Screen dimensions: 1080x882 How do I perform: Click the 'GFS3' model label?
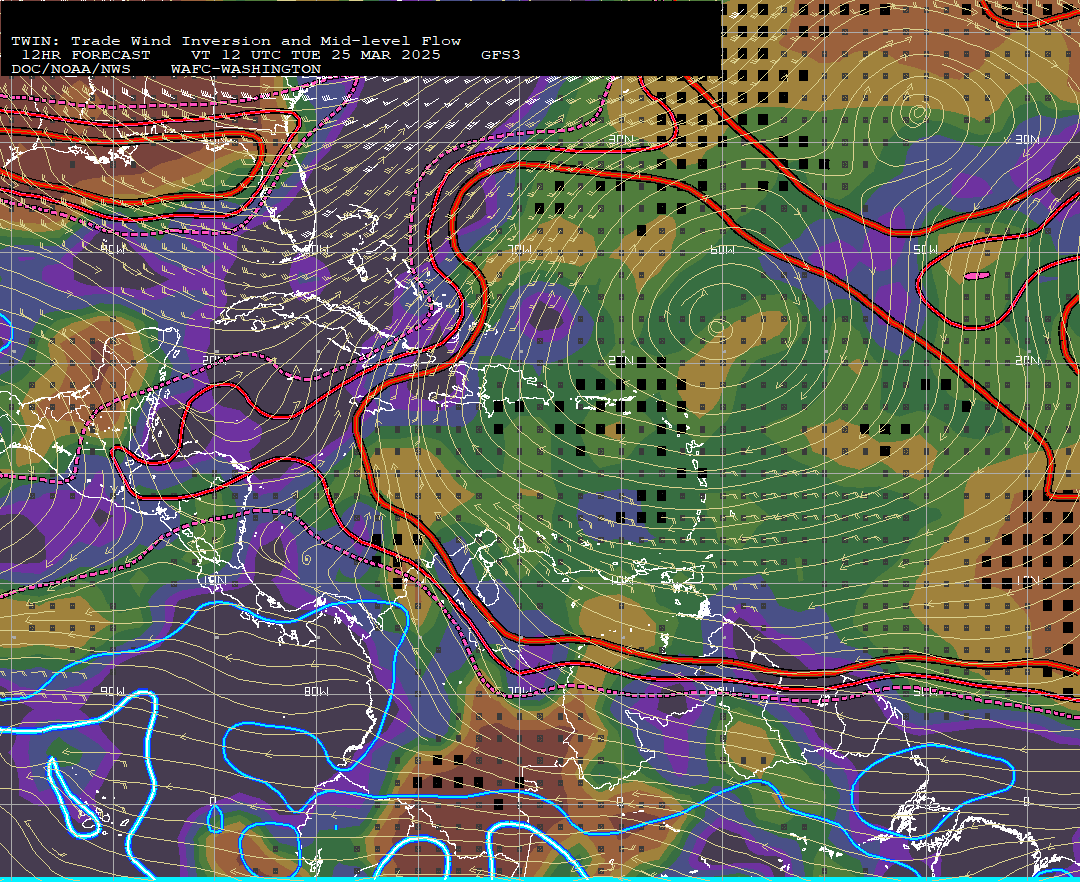501,55
